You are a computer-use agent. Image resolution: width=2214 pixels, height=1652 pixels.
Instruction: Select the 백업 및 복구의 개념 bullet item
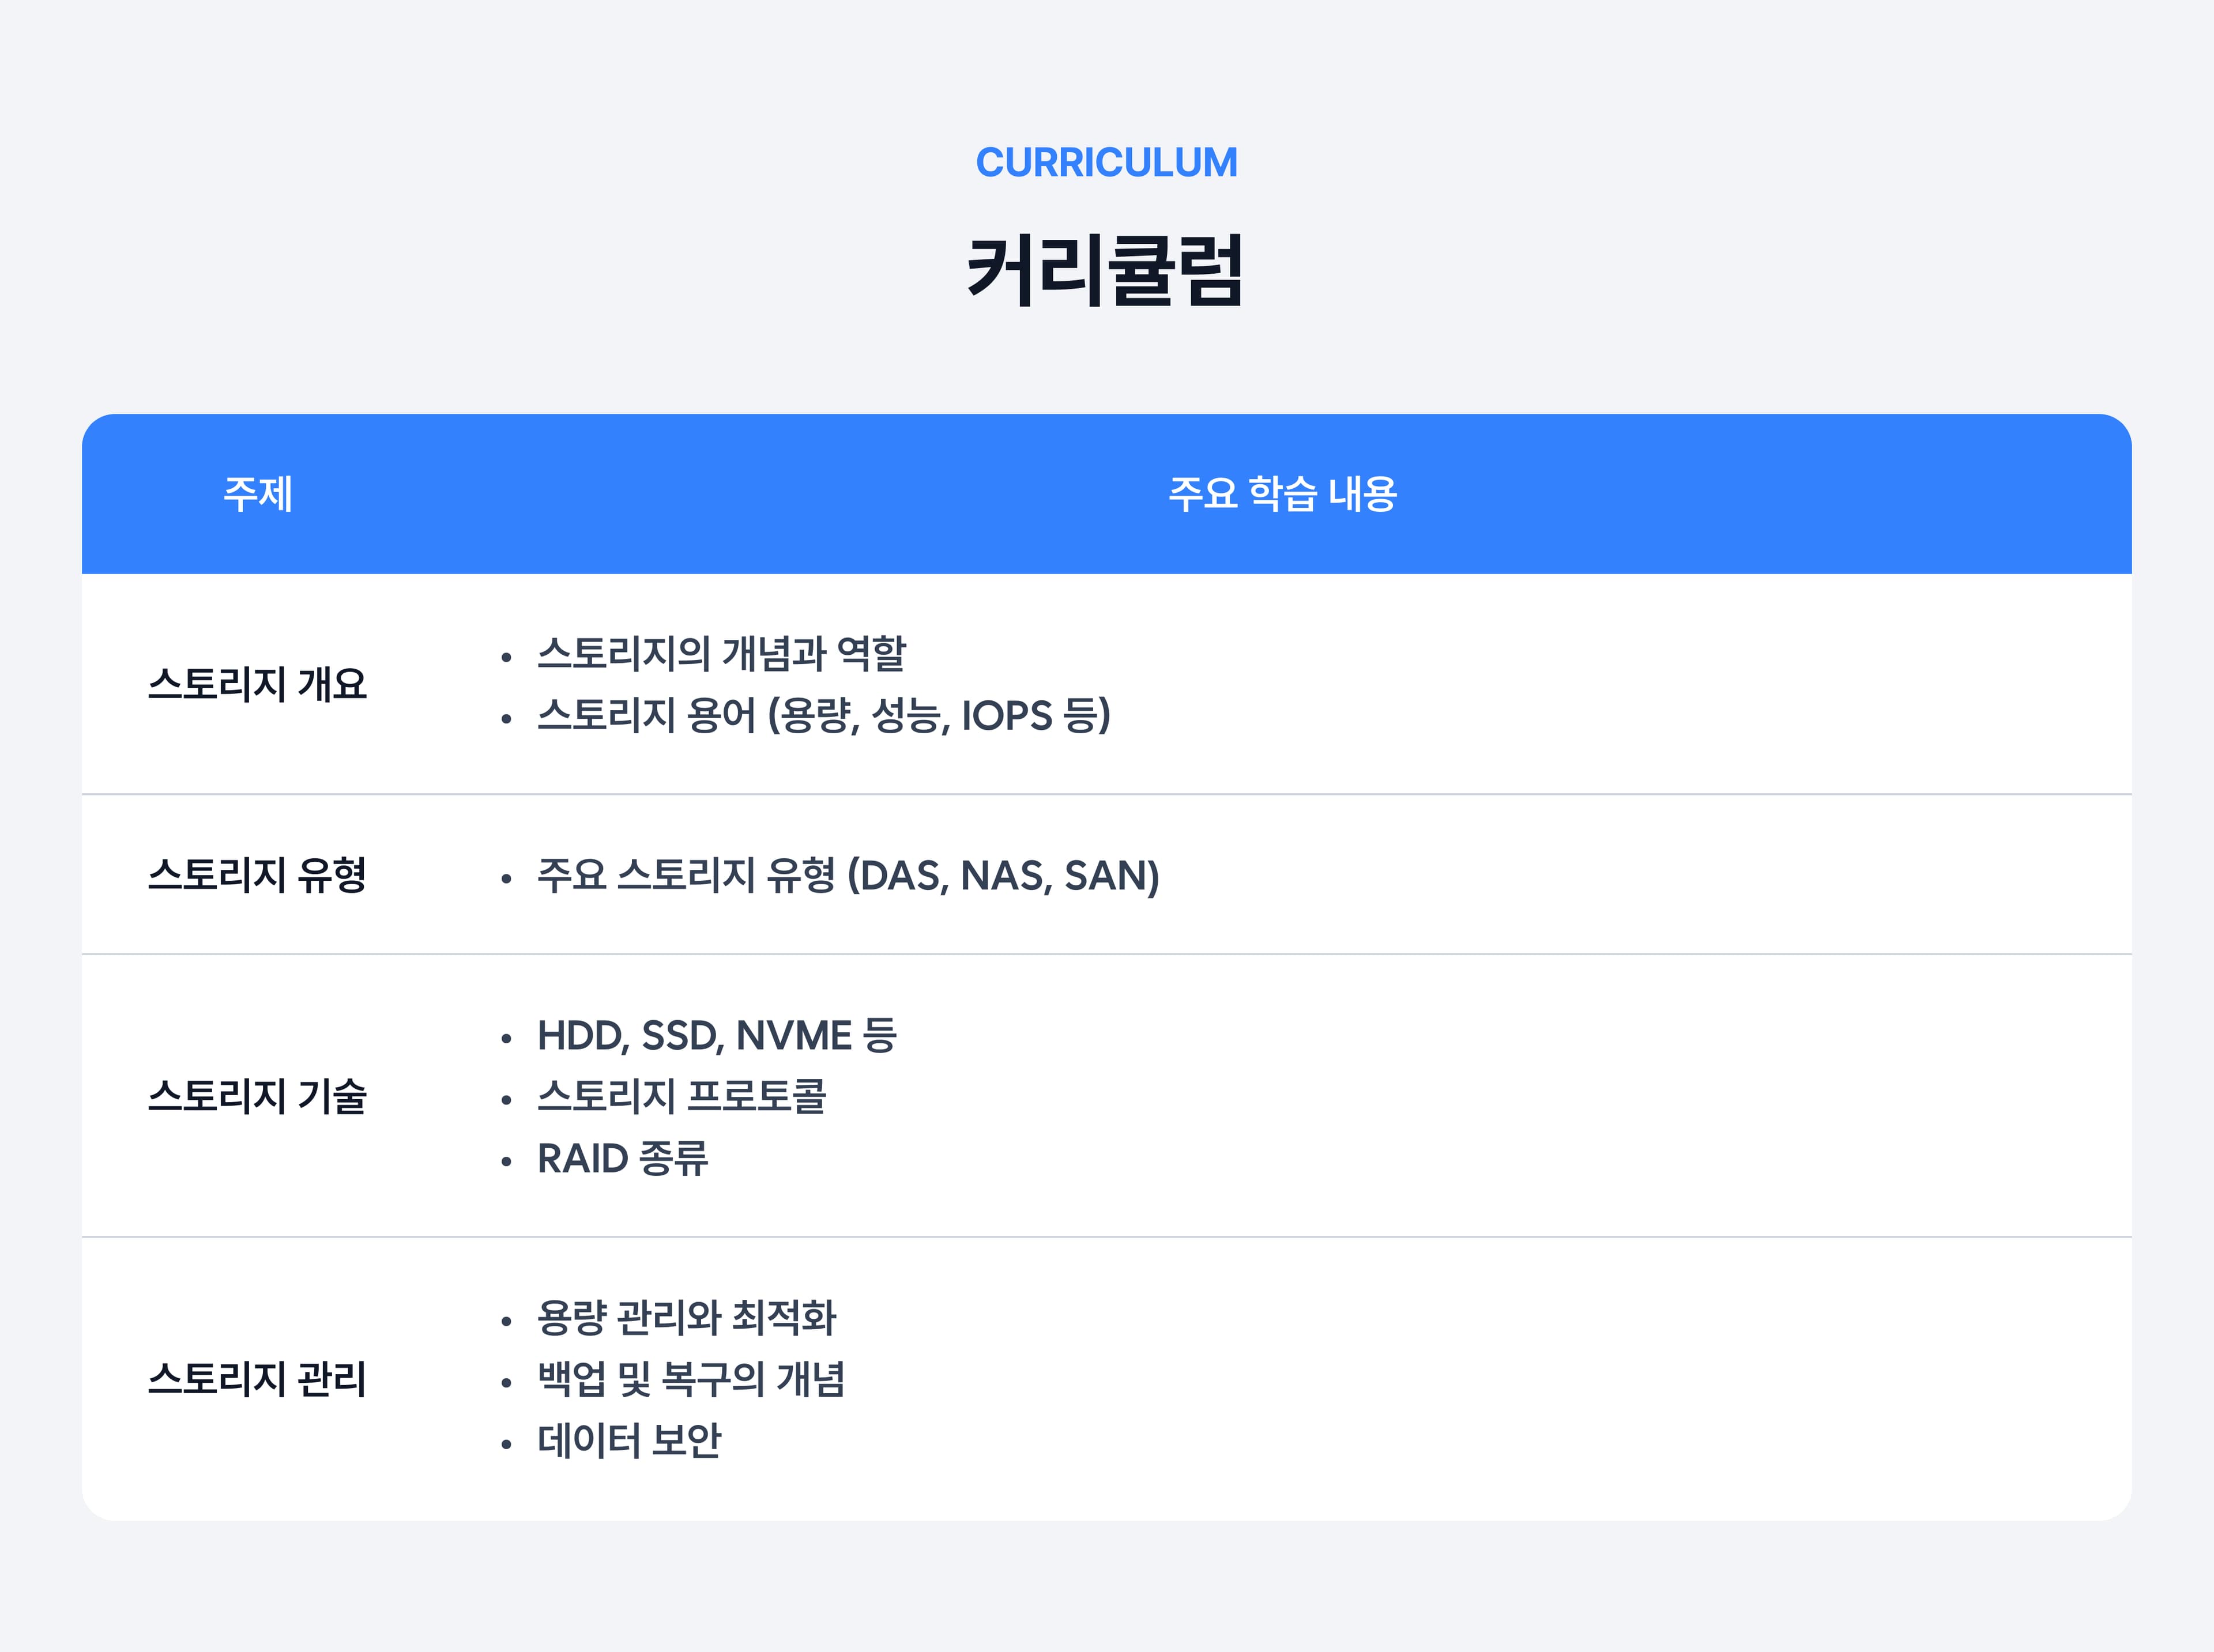click(691, 1379)
